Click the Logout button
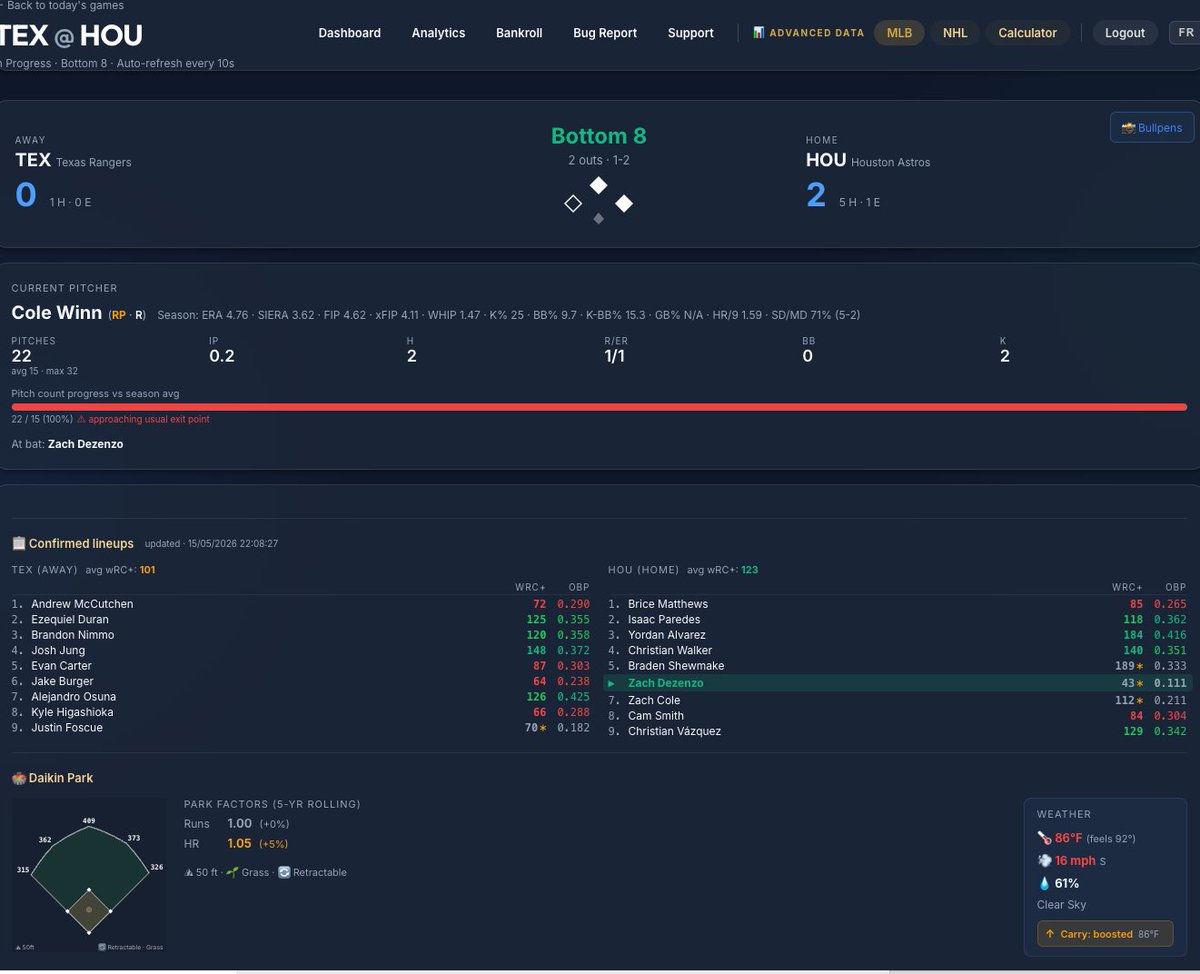Screen dimensions: 1200x974 pyautogui.click(x=1125, y=33)
